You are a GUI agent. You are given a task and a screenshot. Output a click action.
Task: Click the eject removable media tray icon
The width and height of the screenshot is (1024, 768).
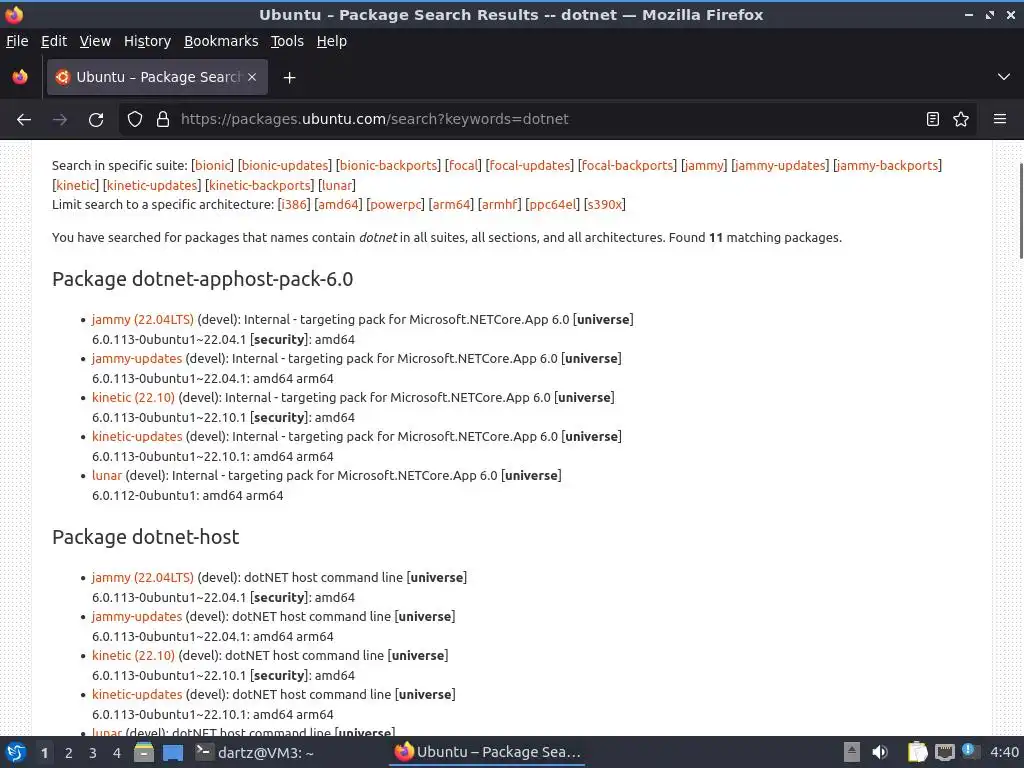pos(852,752)
